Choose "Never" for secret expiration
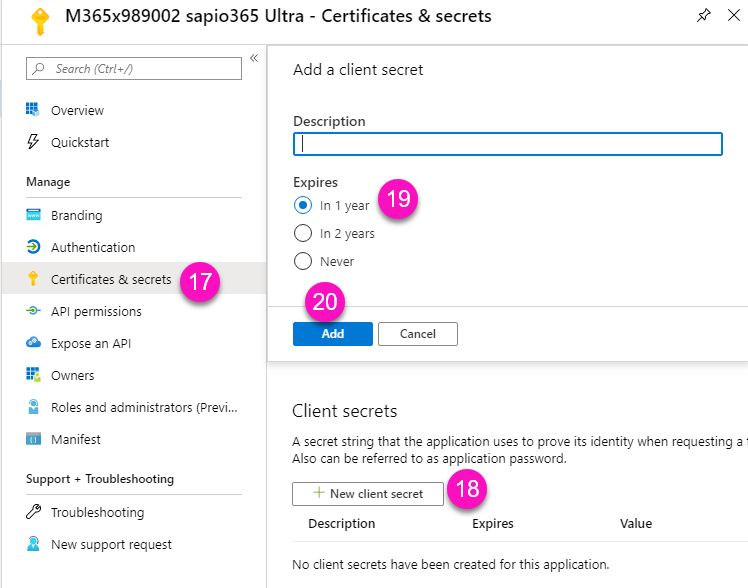Screen dimensions: 748x588 [303, 261]
